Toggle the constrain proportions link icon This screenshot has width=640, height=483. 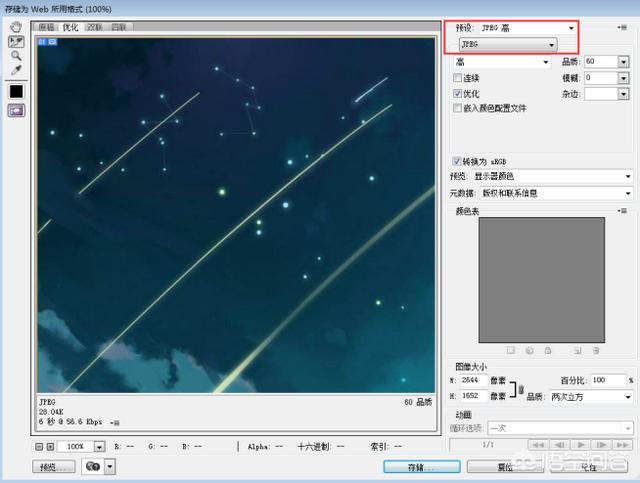[521, 390]
